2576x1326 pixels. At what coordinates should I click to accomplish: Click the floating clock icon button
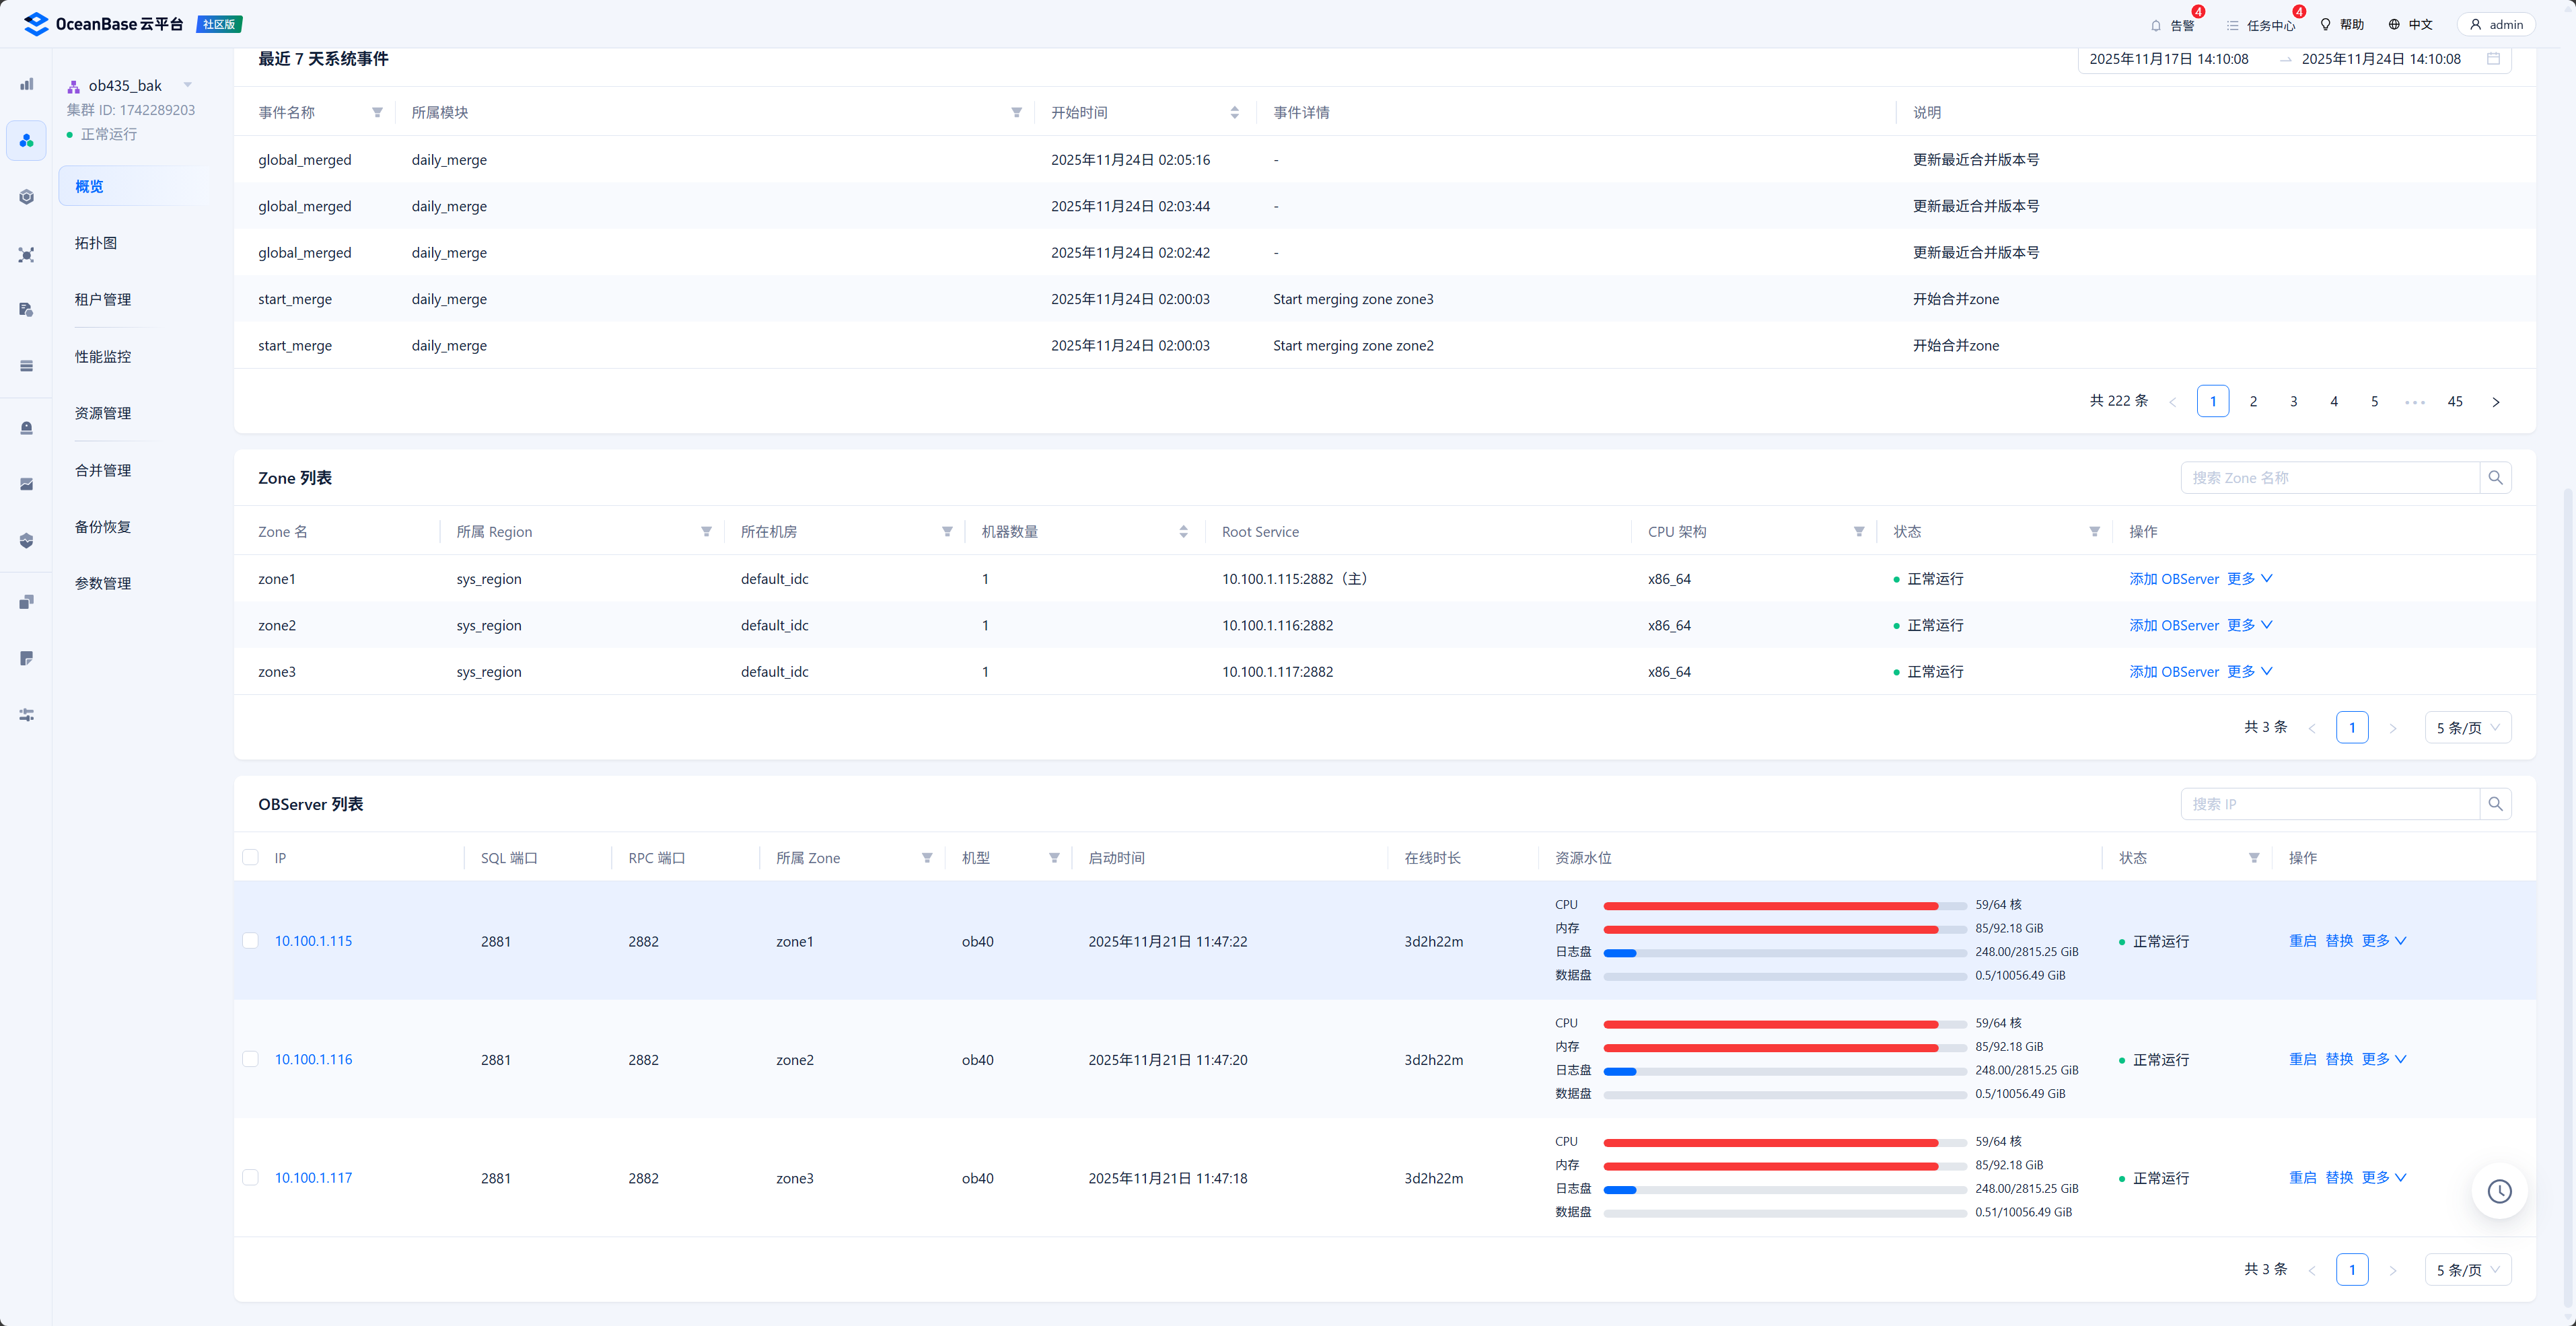2499,1191
